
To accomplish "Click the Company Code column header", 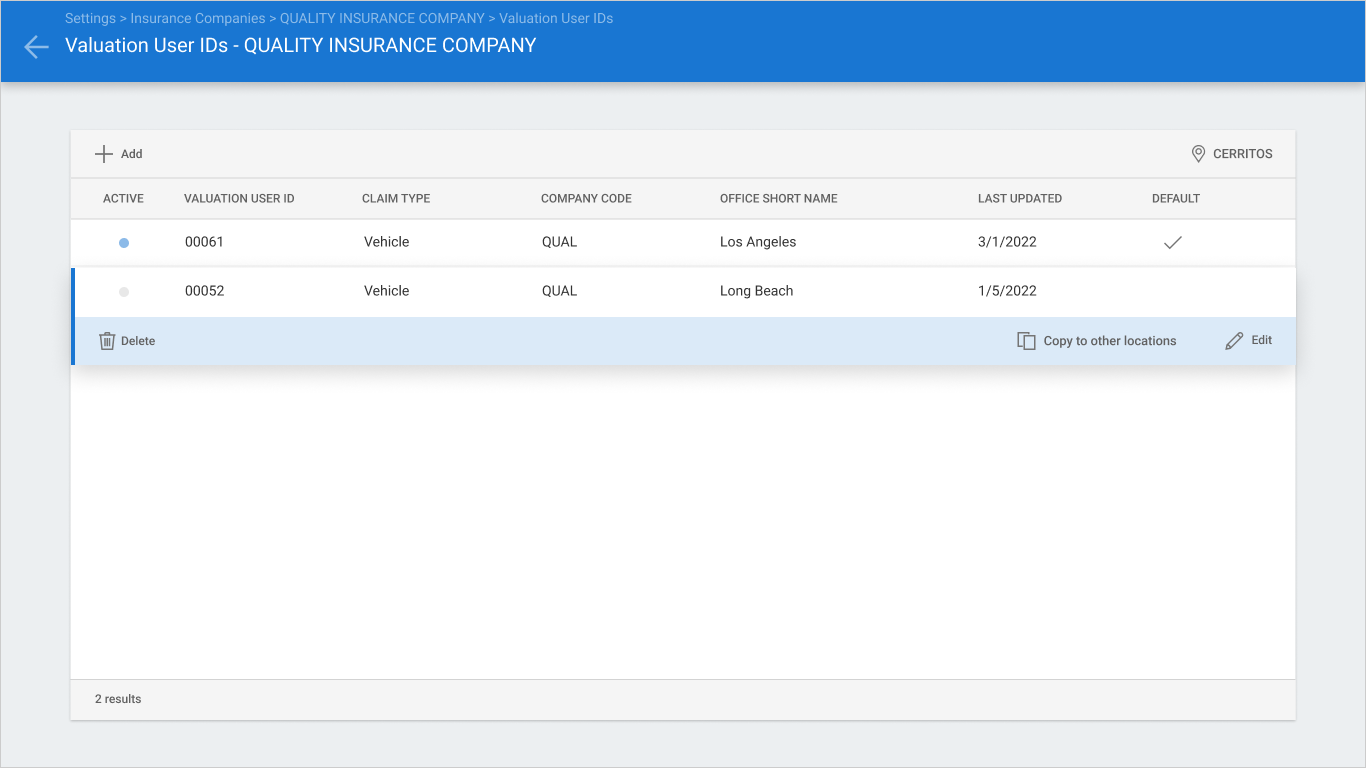I will 586,199.
